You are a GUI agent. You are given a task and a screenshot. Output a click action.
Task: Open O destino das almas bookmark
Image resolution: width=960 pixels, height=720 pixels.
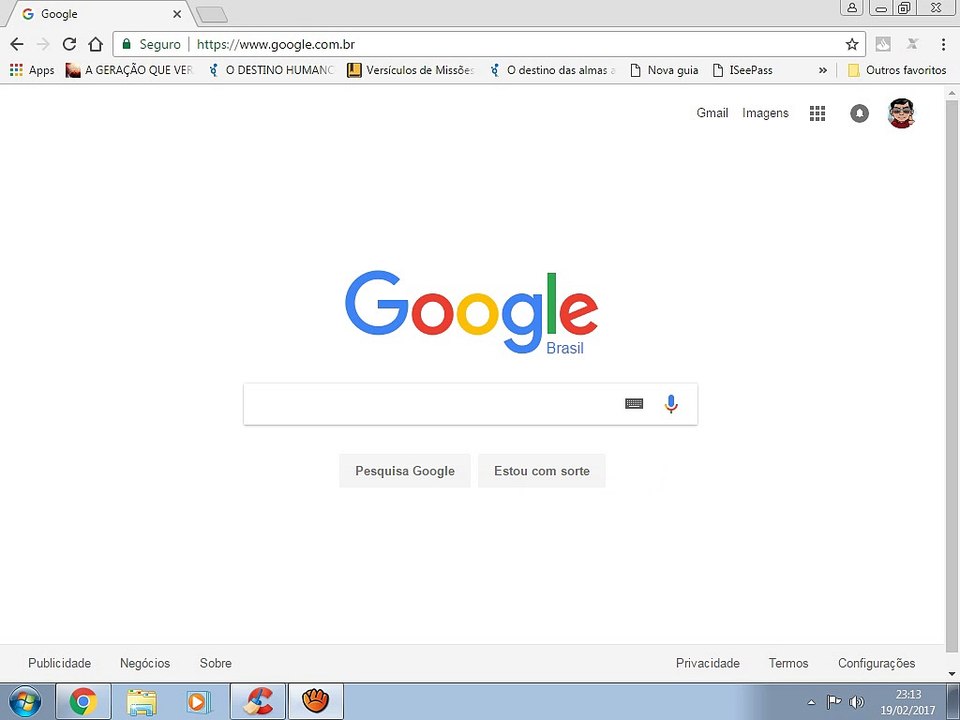[553, 70]
